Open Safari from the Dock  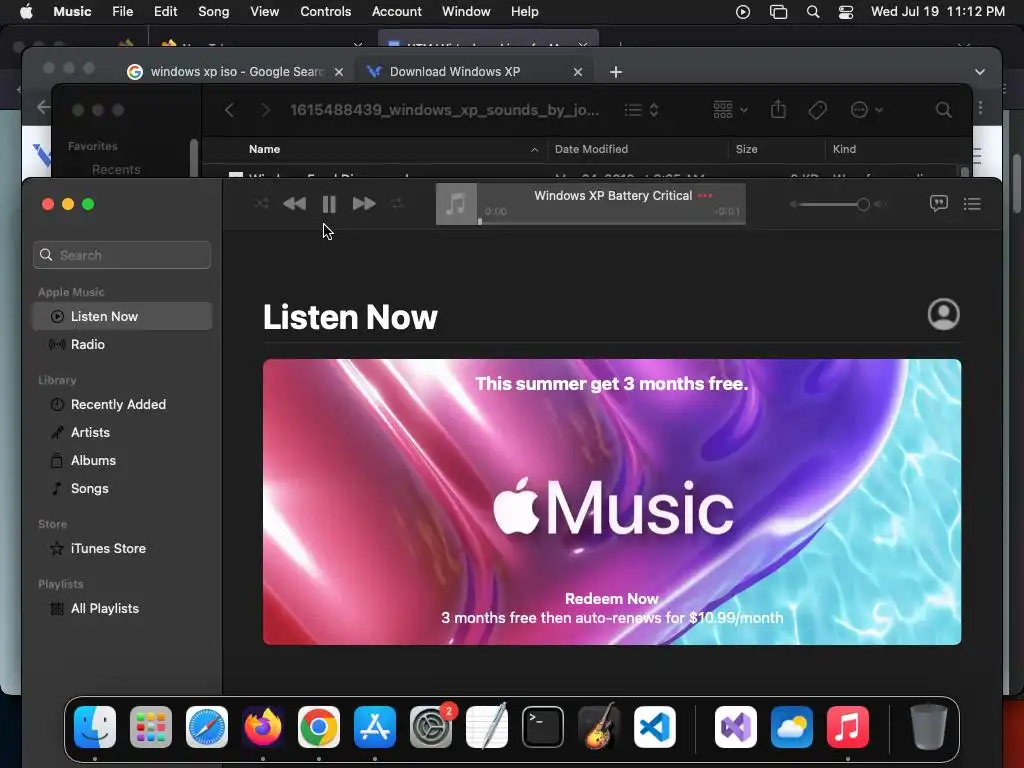pos(207,727)
